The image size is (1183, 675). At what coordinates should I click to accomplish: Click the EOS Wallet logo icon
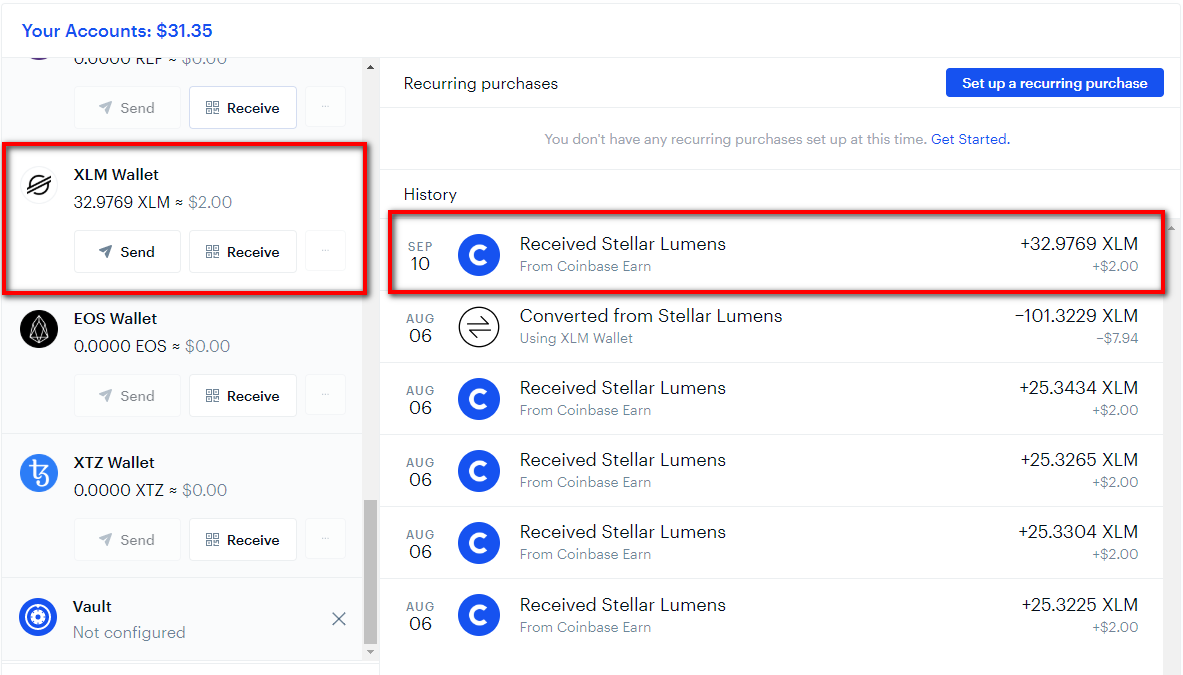click(39, 329)
